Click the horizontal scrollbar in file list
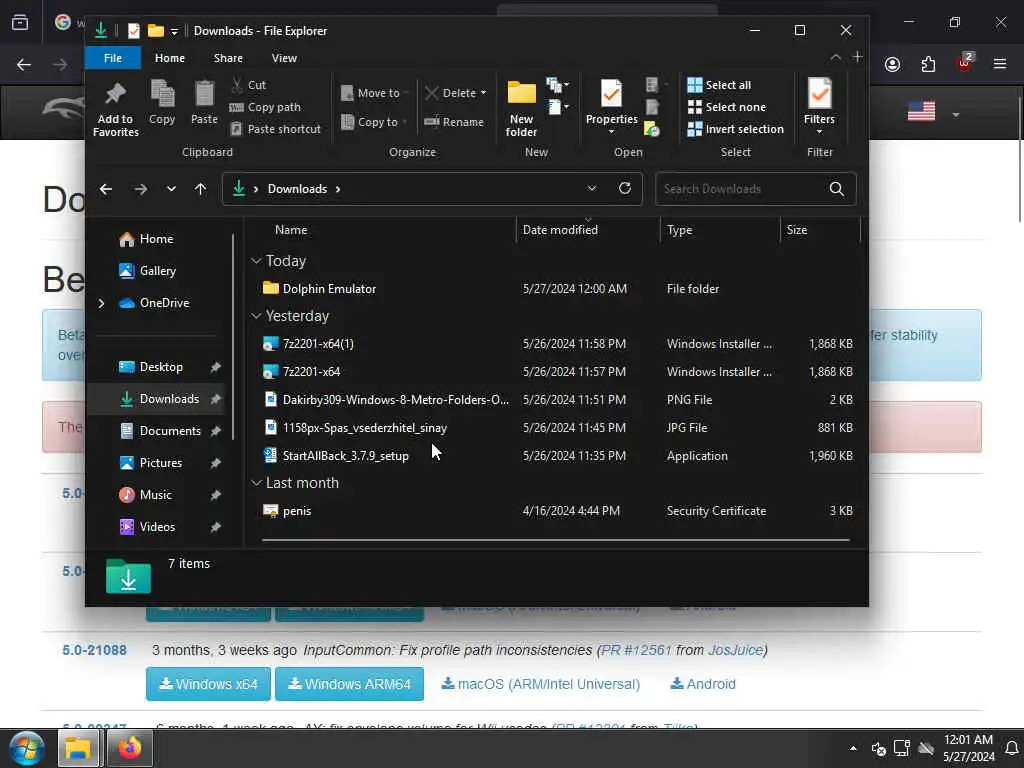Viewport: 1024px width, 768px height. (555, 540)
